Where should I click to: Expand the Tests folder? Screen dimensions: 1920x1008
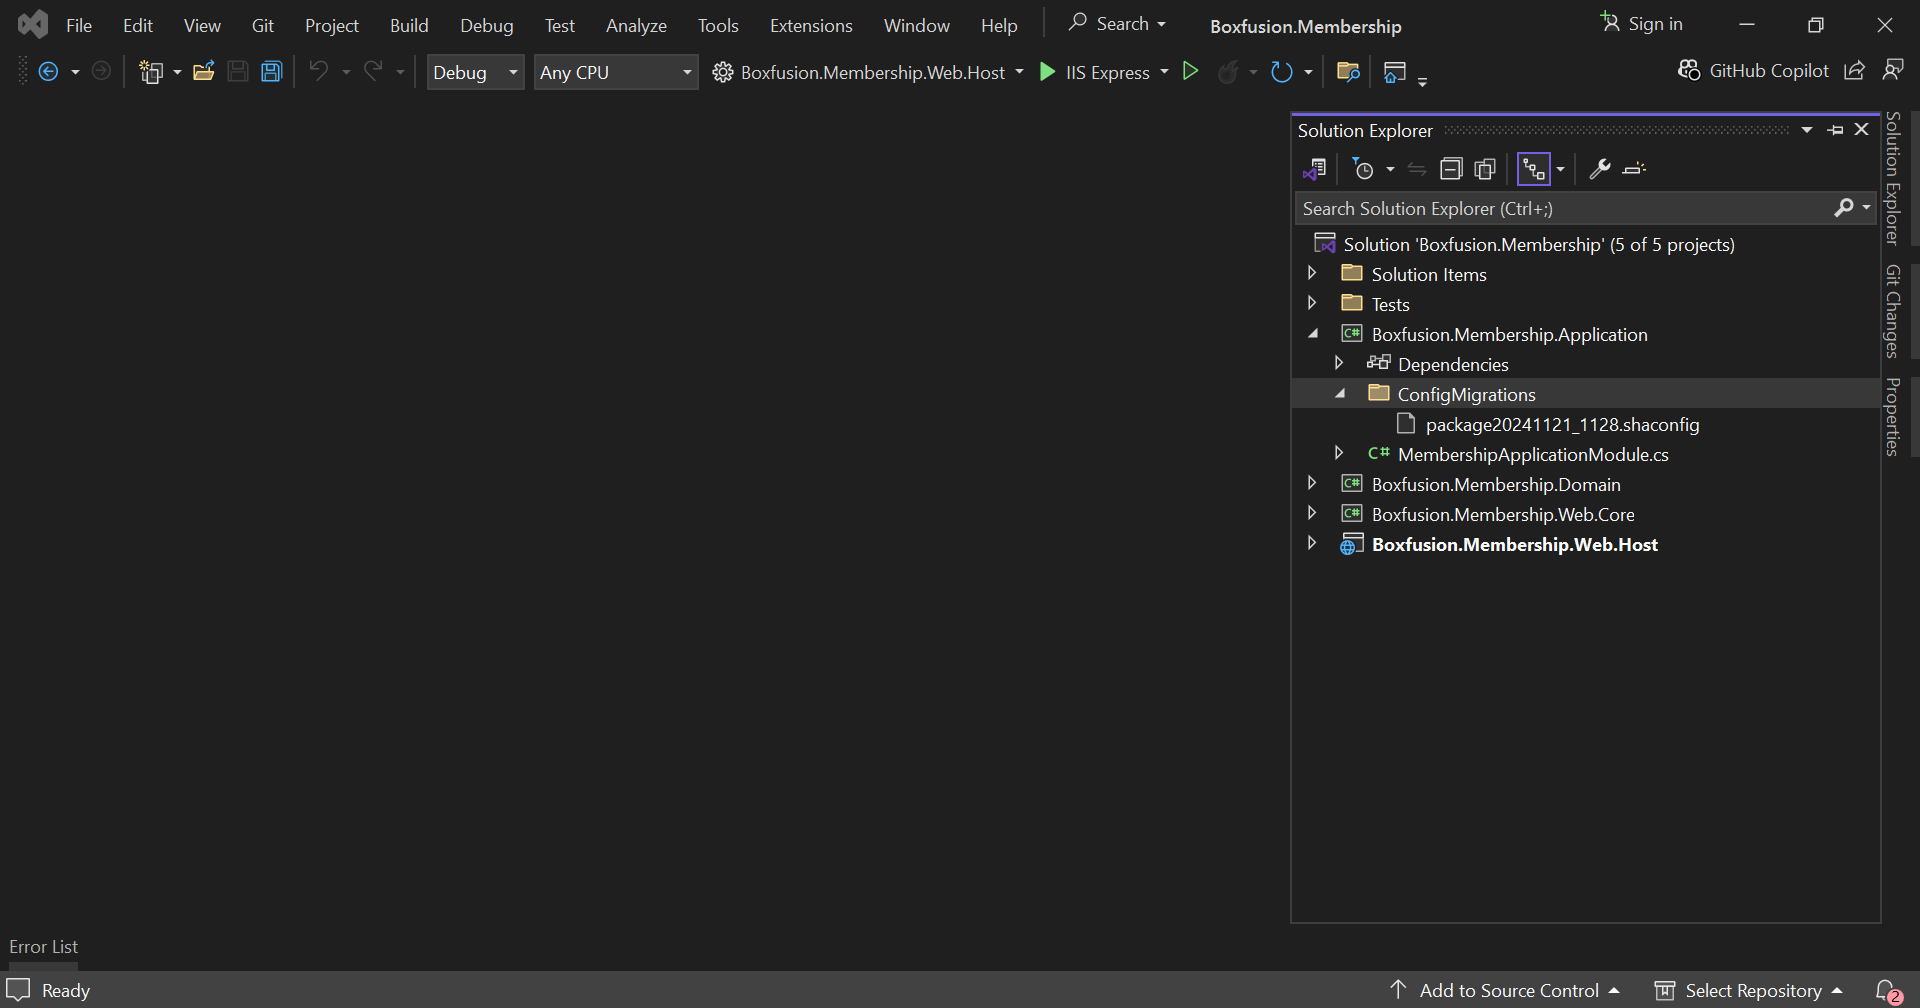click(x=1312, y=303)
